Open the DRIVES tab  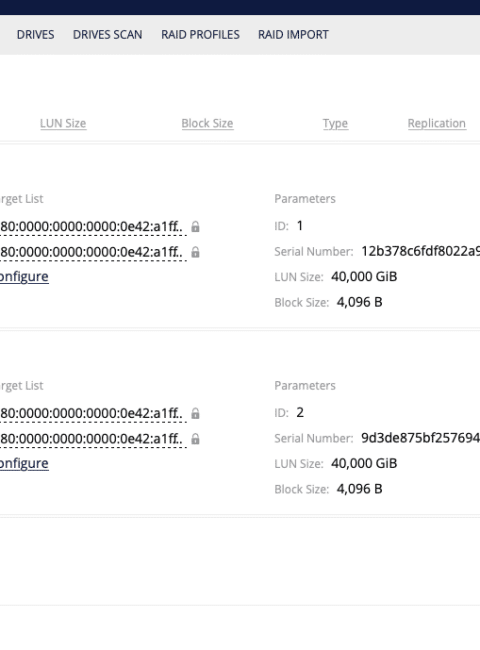point(35,34)
